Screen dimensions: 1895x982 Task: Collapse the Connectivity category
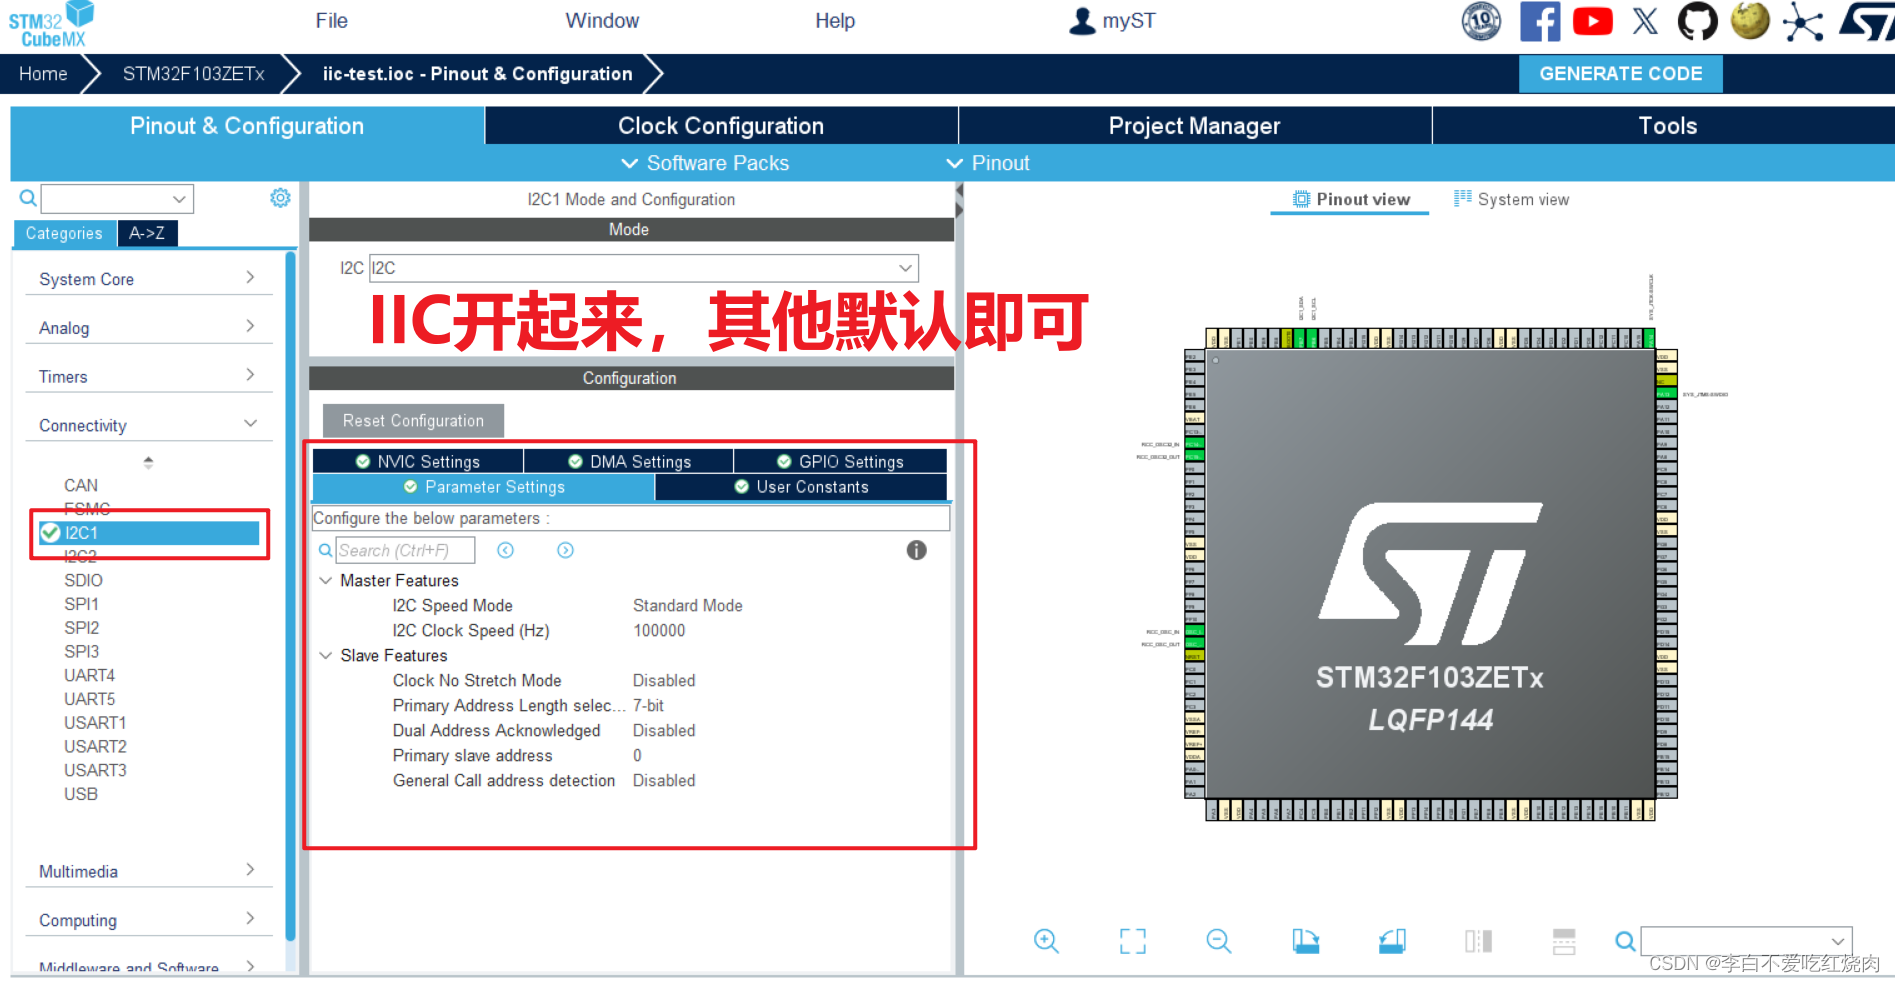pos(148,425)
